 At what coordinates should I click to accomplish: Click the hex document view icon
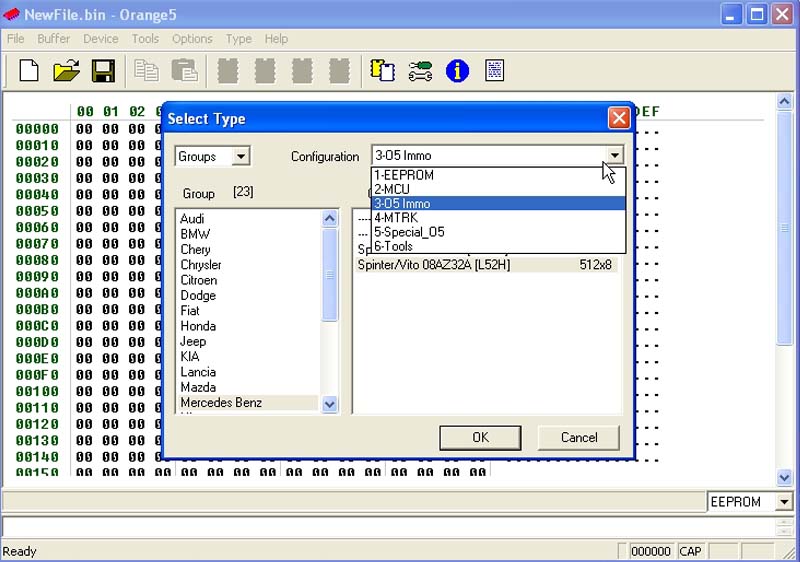click(x=494, y=70)
